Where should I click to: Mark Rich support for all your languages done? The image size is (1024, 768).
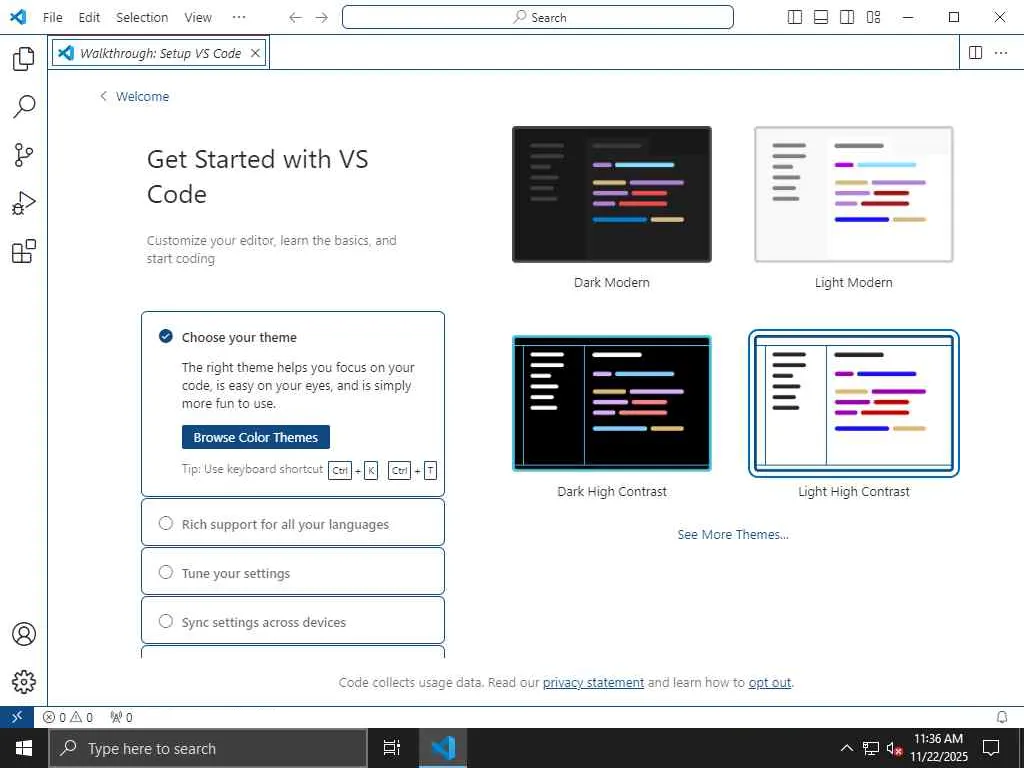click(x=166, y=523)
